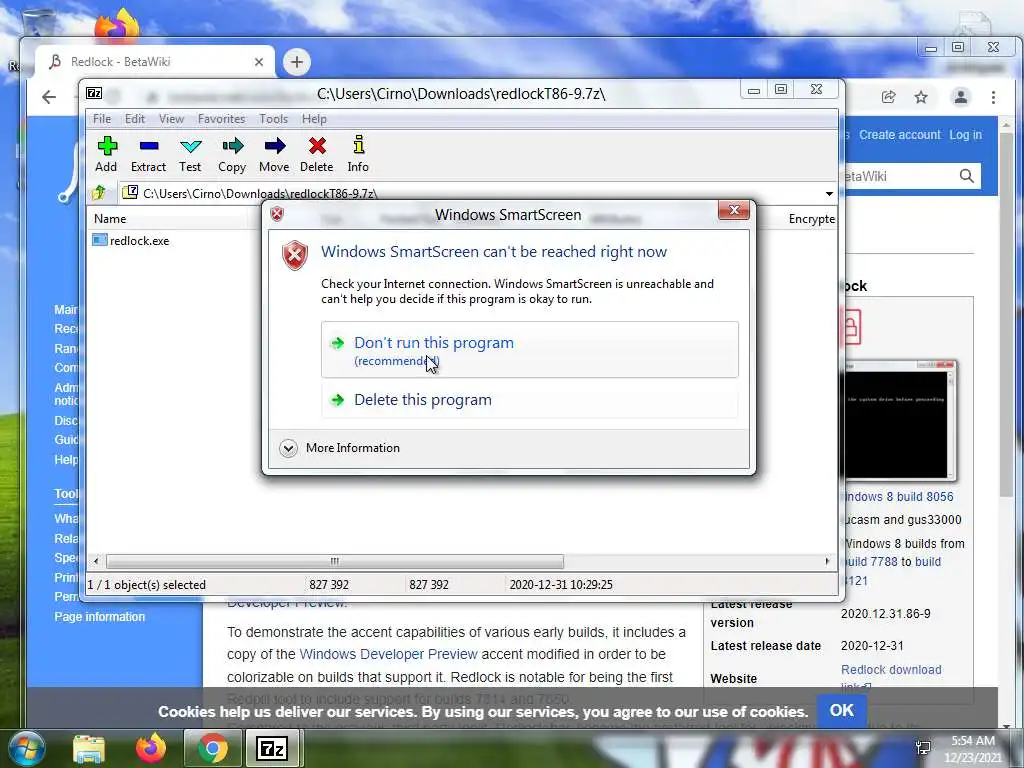Click the Page information sidebar link

(x=100, y=616)
